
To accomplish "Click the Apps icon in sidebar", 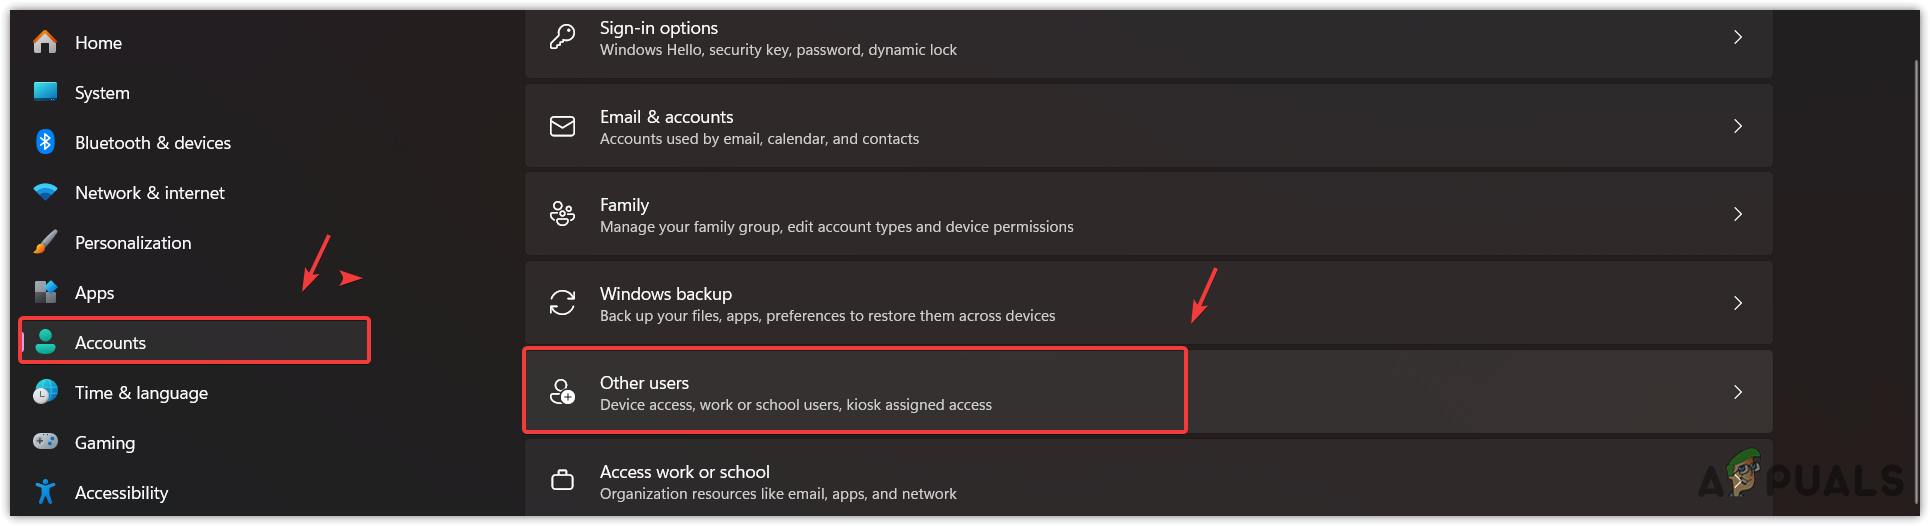I will 45,292.
